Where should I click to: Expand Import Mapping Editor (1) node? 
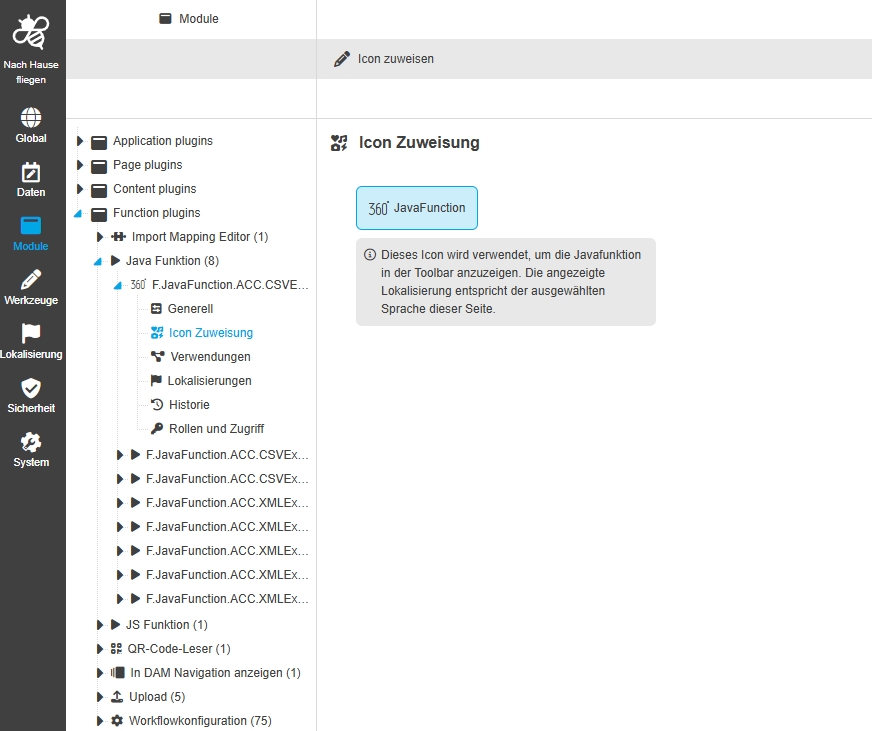point(100,237)
